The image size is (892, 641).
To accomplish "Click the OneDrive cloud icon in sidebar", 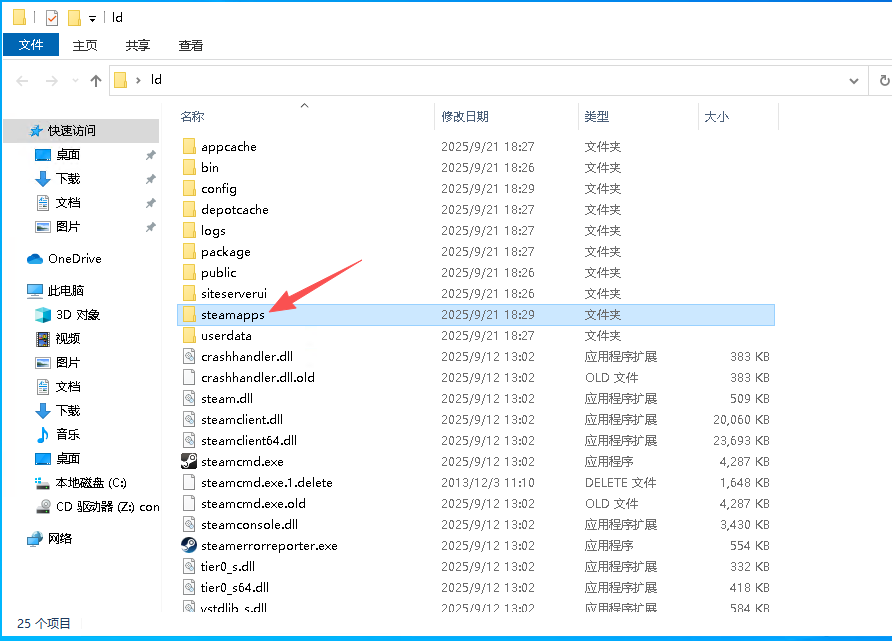I will (x=35, y=259).
